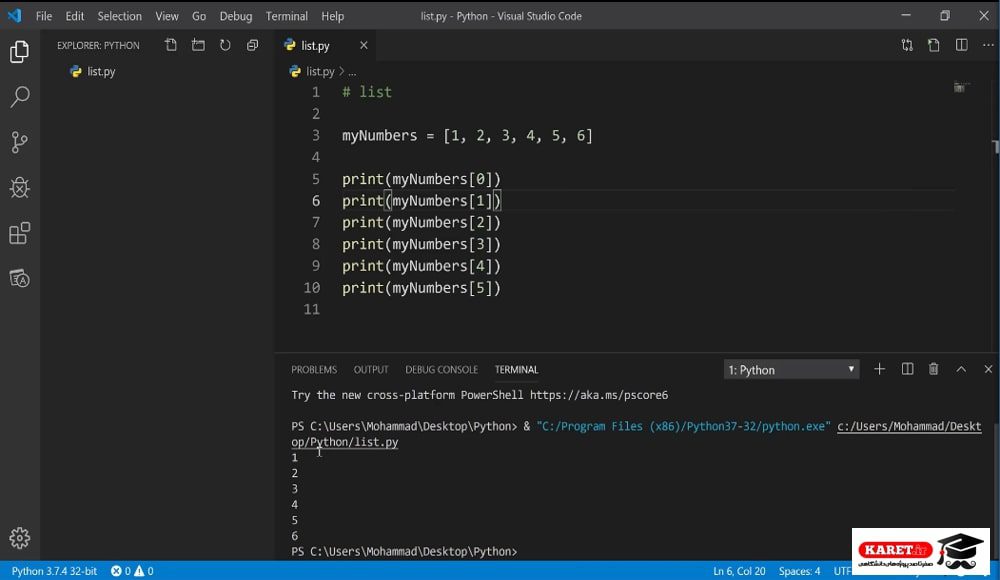
Task: Switch to the PROBLEMS panel tab
Action: 314,369
